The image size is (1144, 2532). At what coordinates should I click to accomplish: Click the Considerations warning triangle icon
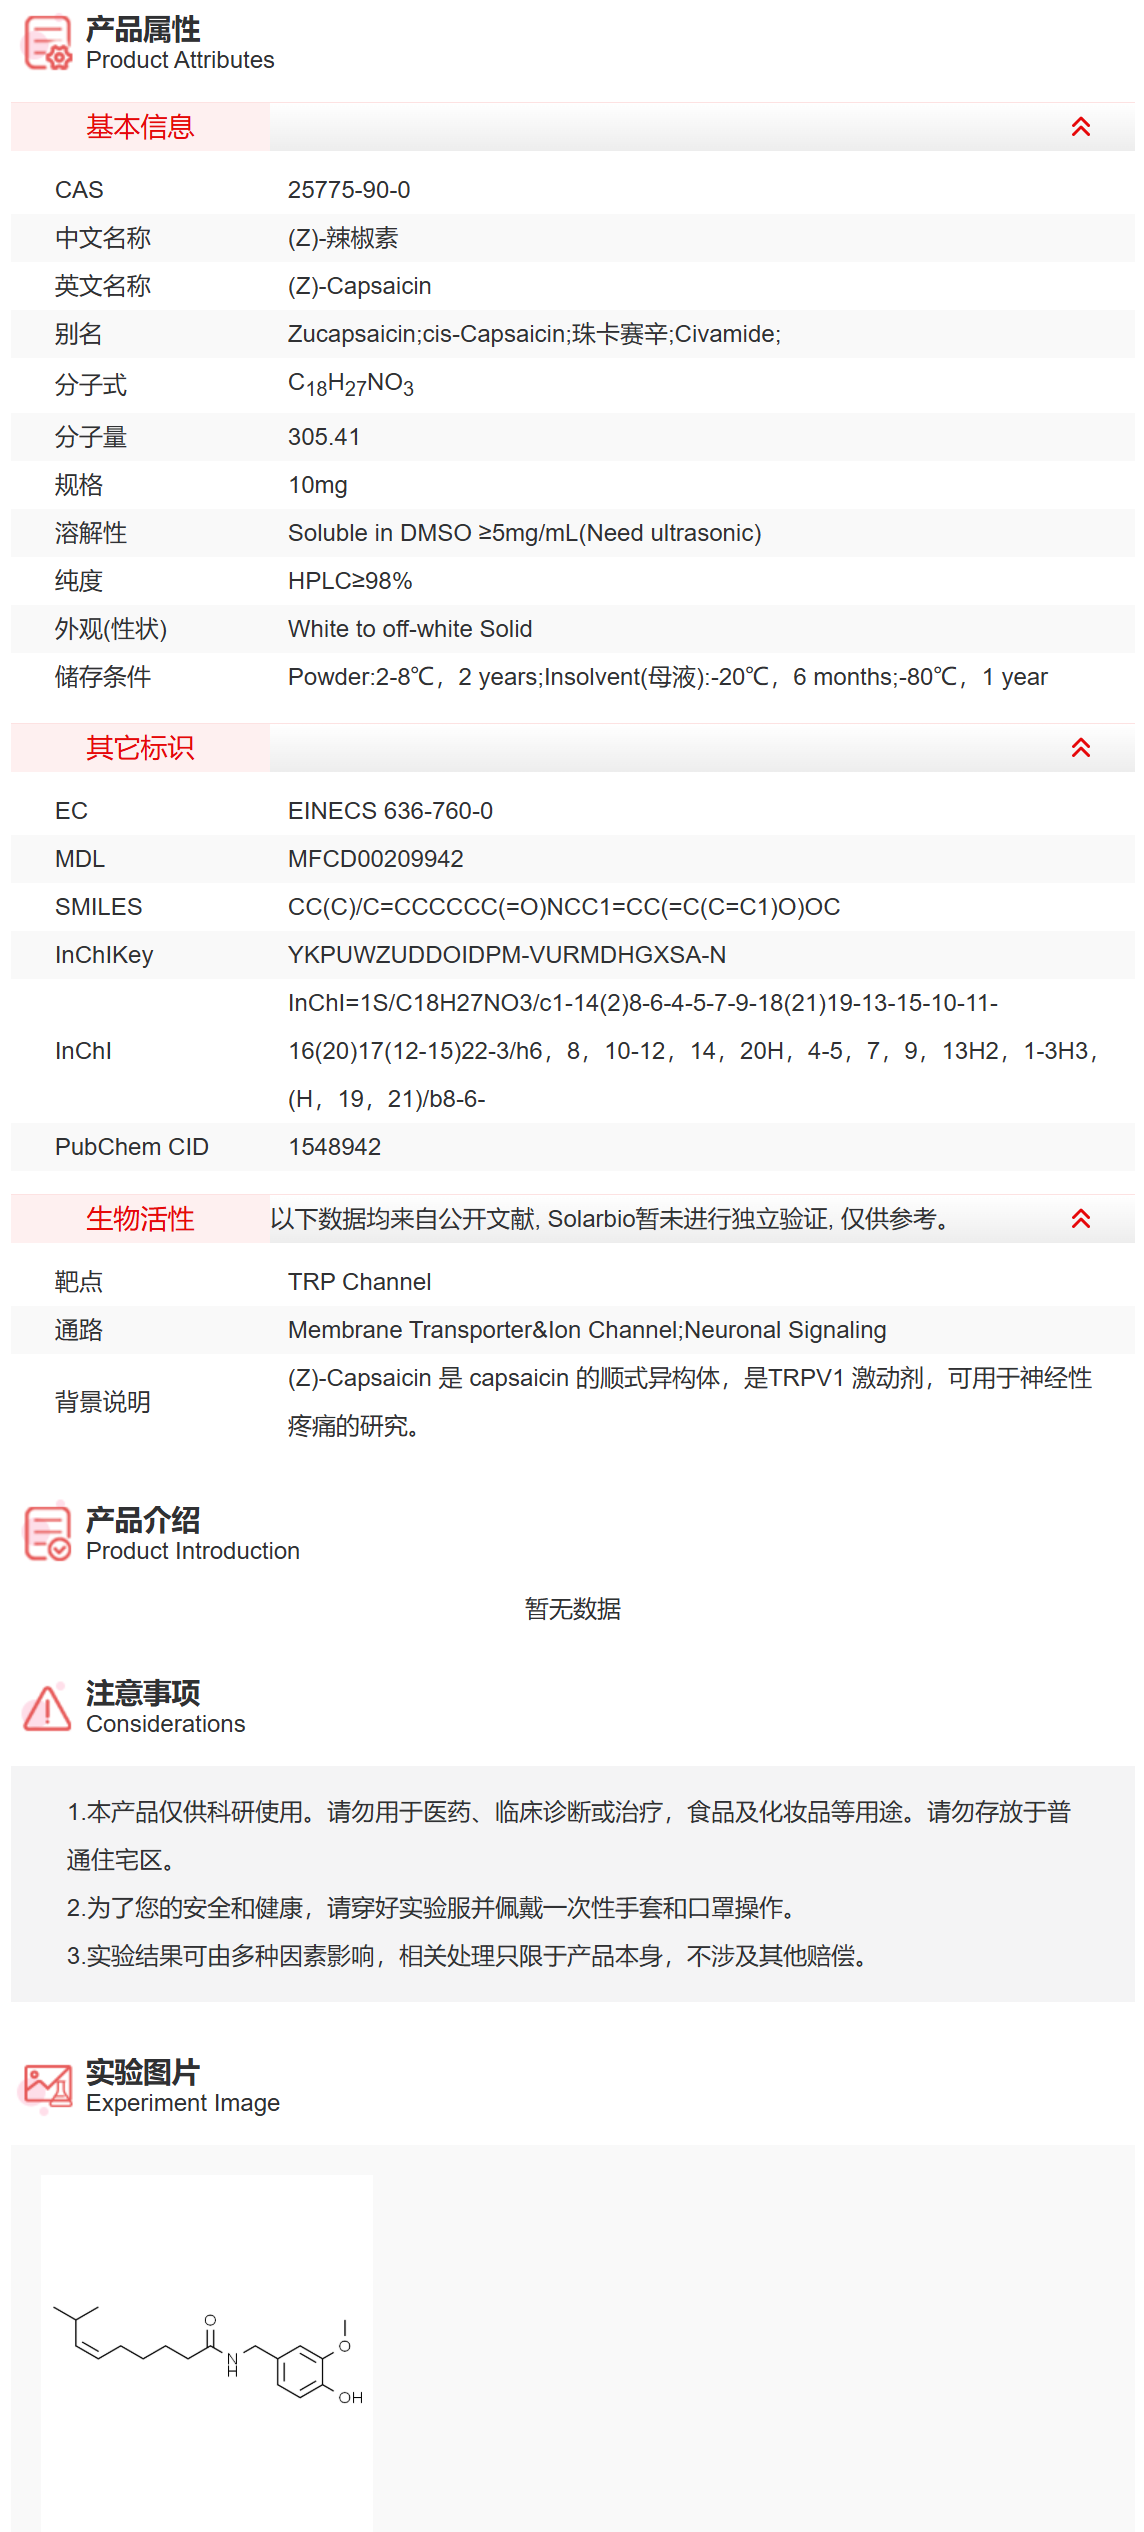tap(47, 1707)
